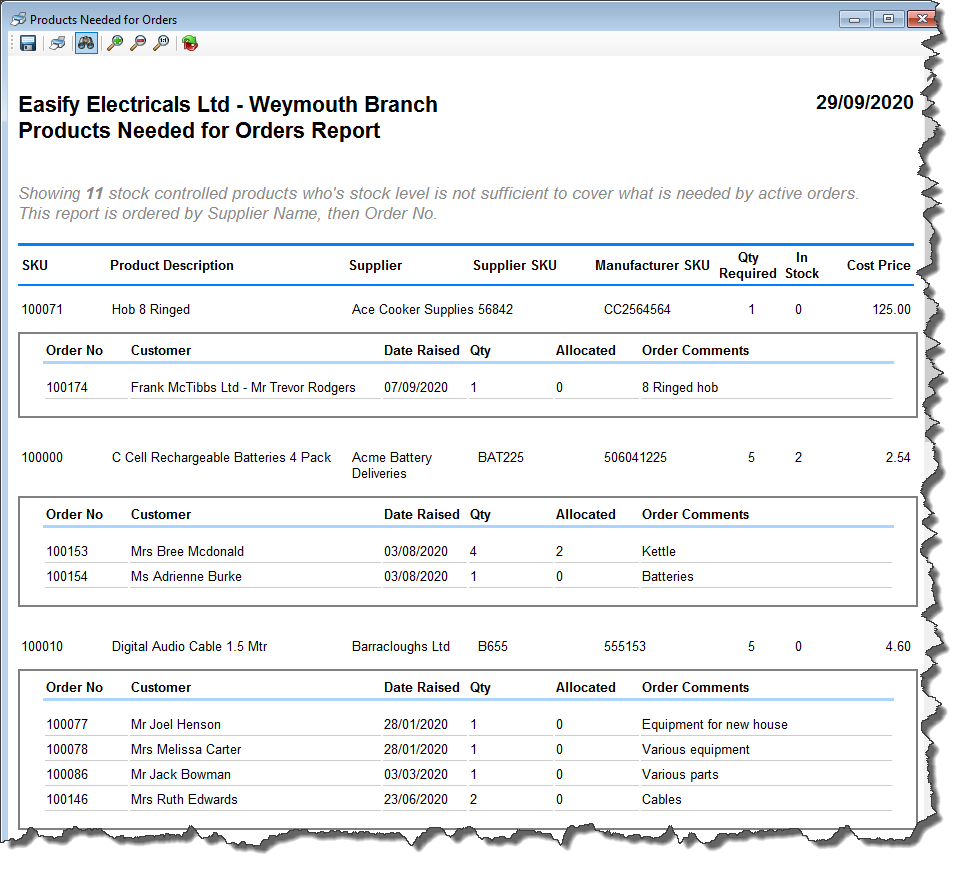Image resolution: width=964 pixels, height=869 pixels.
Task: Select order number 100174 row
Action: point(67,388)
